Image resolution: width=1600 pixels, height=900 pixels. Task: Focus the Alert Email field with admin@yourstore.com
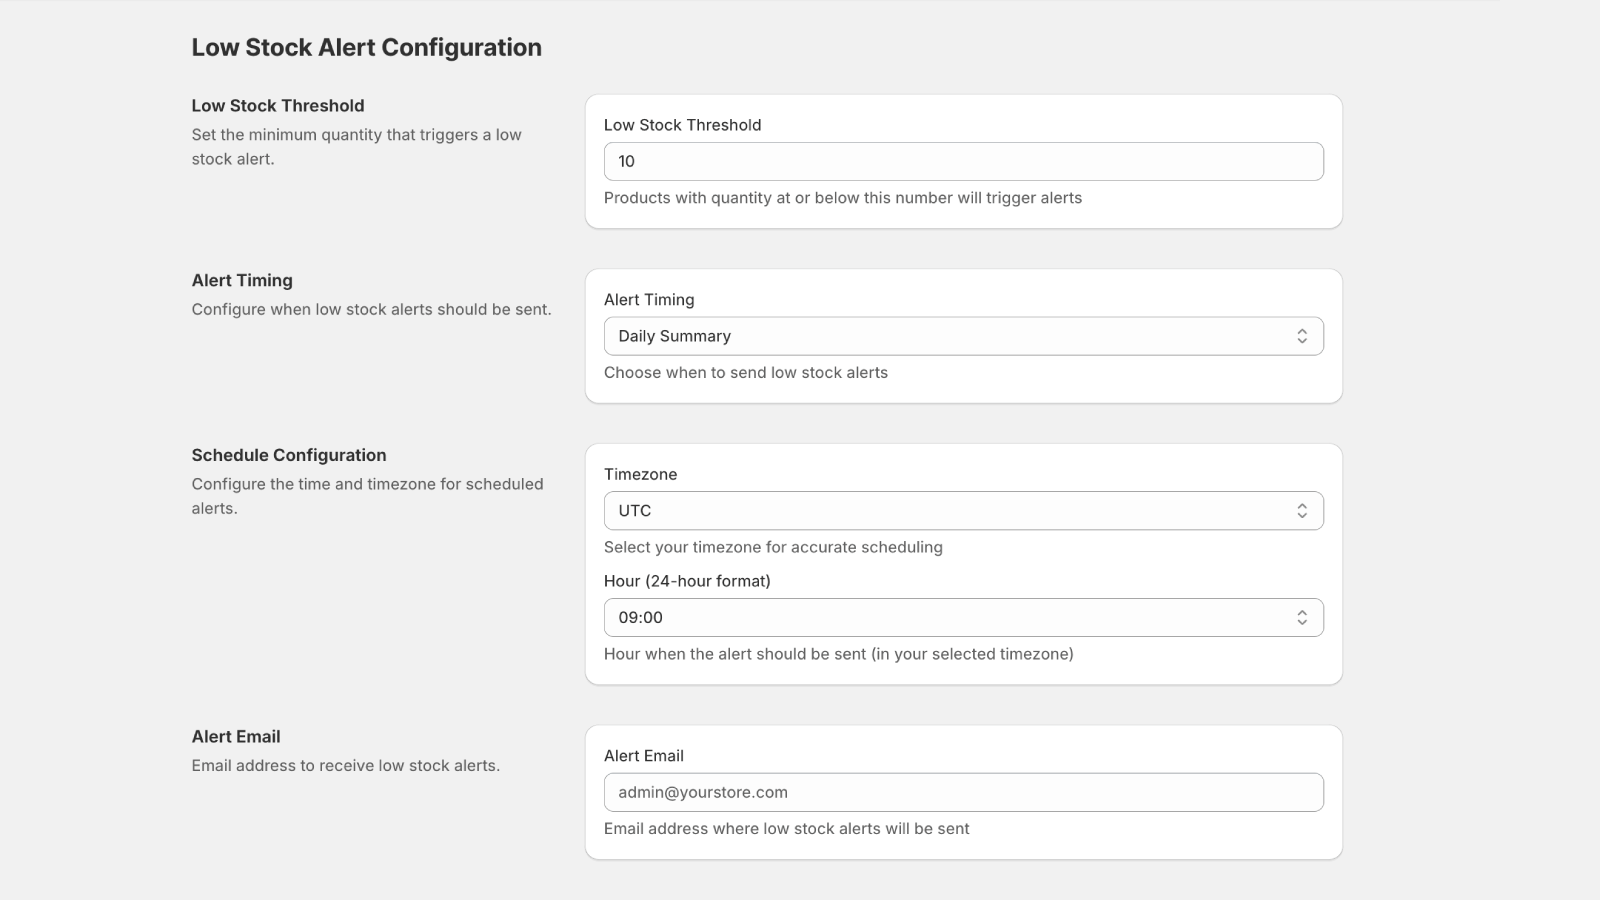click(x=963, y=792)
